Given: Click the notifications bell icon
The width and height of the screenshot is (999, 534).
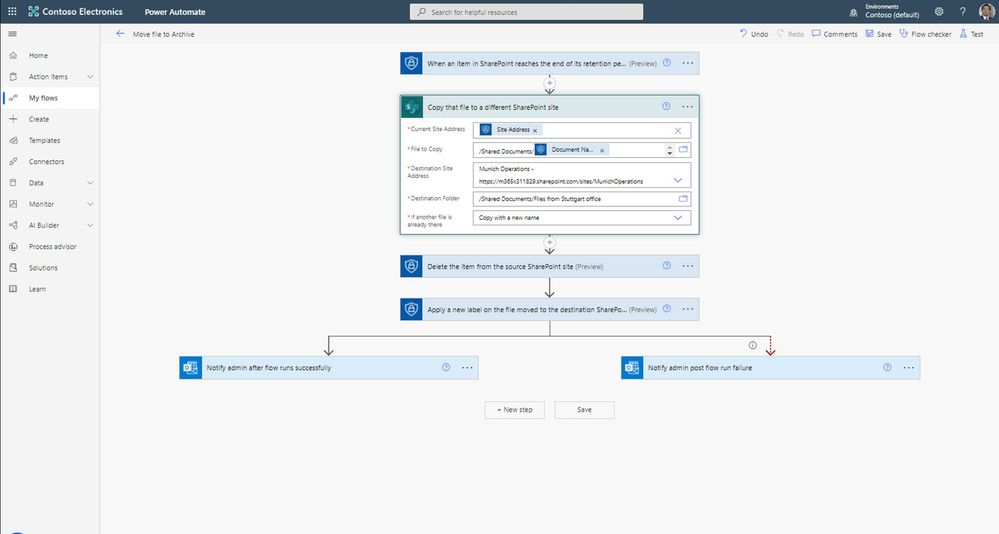Looking at the screenshot, I should [853, 12].
